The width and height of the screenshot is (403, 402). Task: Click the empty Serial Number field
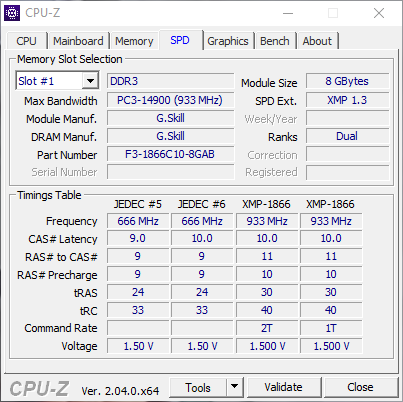[x=170, y=172]
